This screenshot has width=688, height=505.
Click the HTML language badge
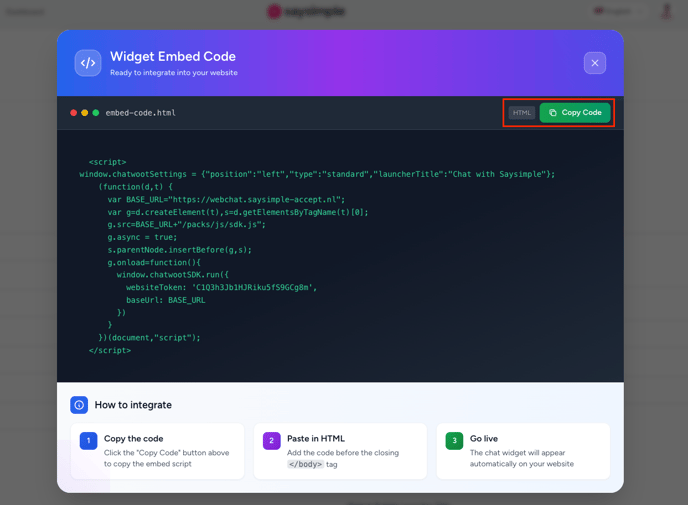[522, 113]
